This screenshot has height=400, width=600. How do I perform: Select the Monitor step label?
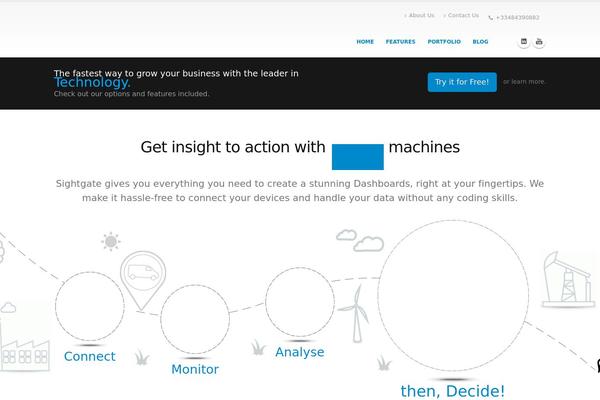(195, 369)
